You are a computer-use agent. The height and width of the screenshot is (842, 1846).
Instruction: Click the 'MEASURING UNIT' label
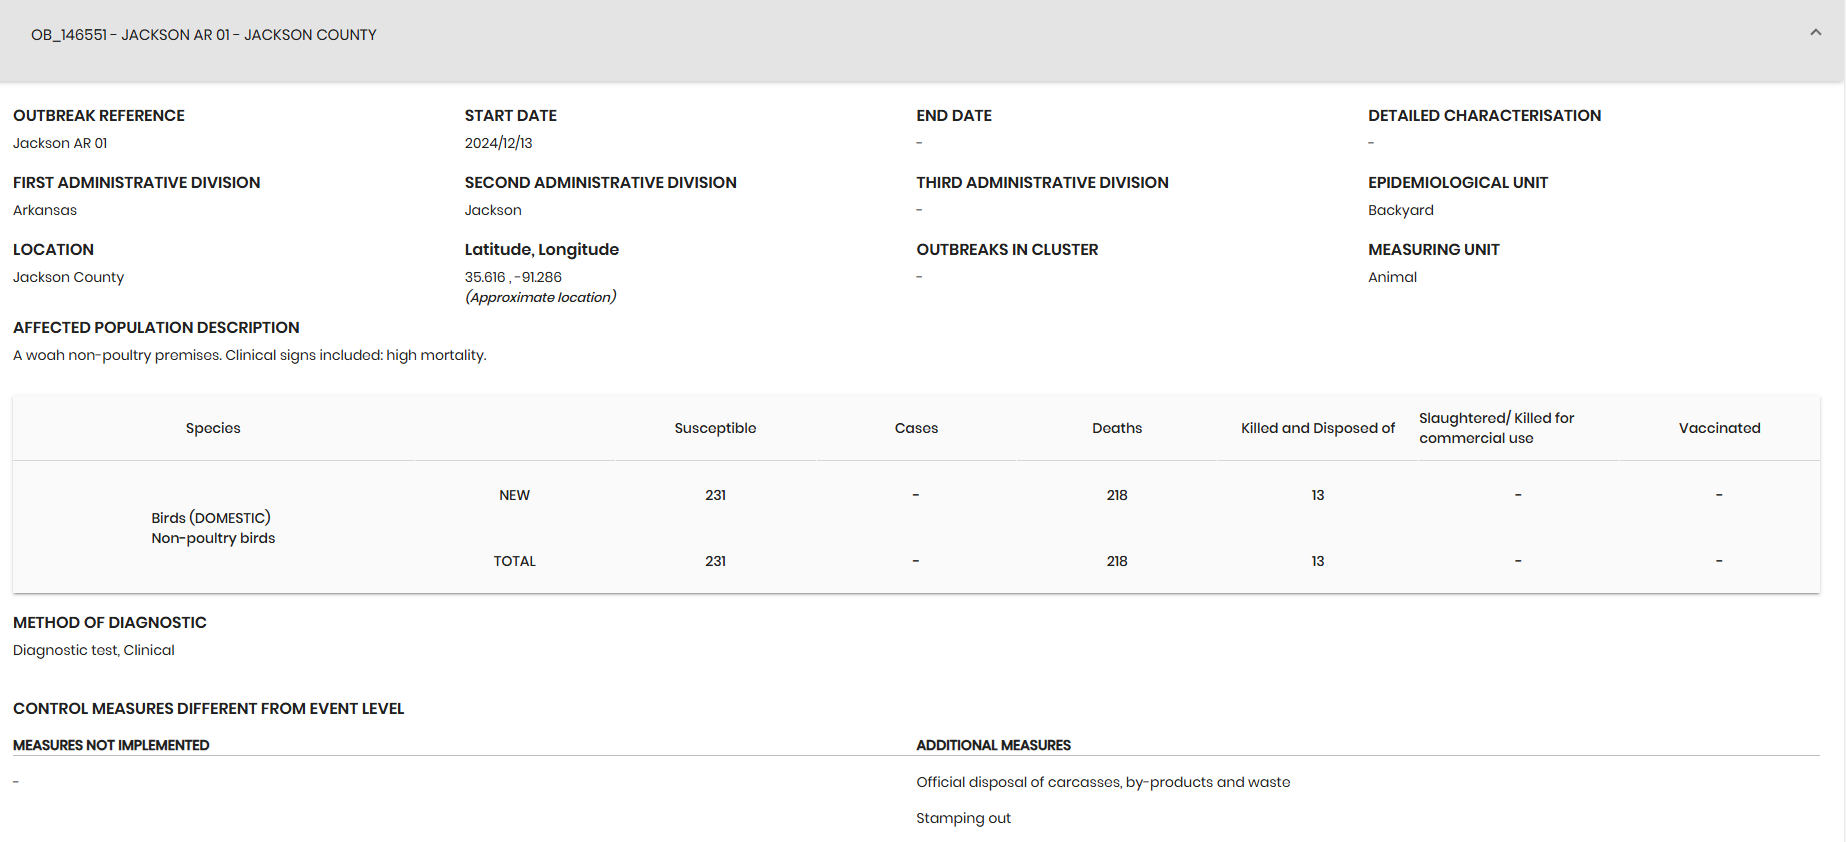[x=1434, y=249]
